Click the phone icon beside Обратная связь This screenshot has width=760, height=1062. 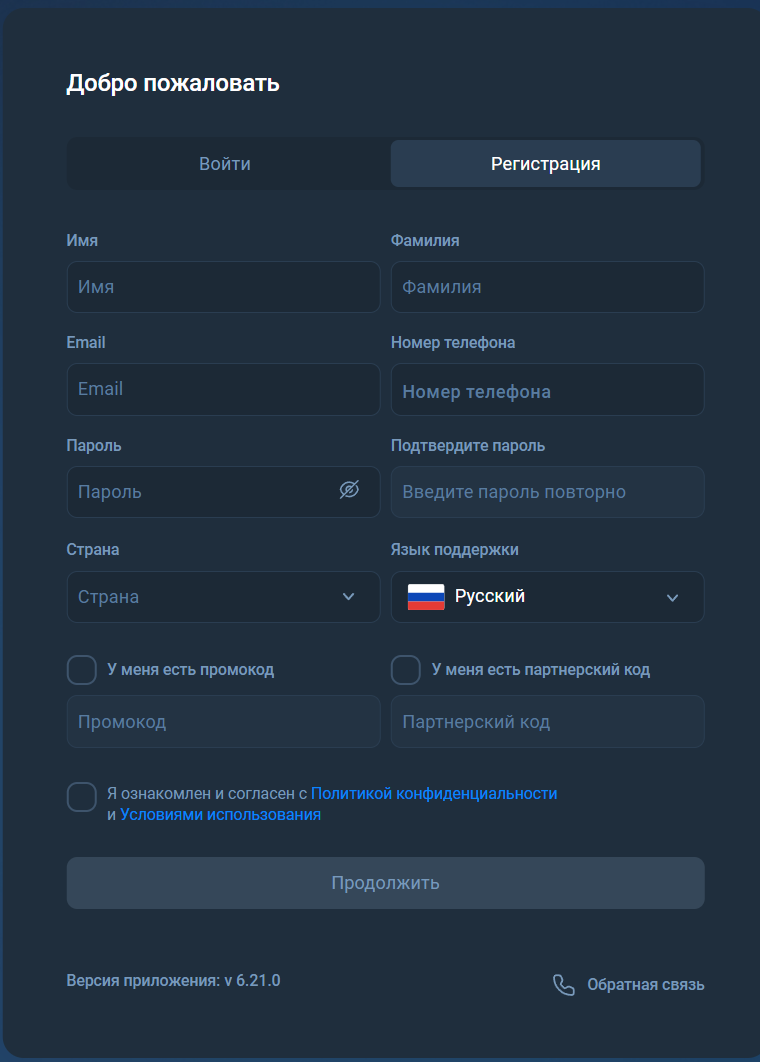pyautogui.click(x=564, y=985)
